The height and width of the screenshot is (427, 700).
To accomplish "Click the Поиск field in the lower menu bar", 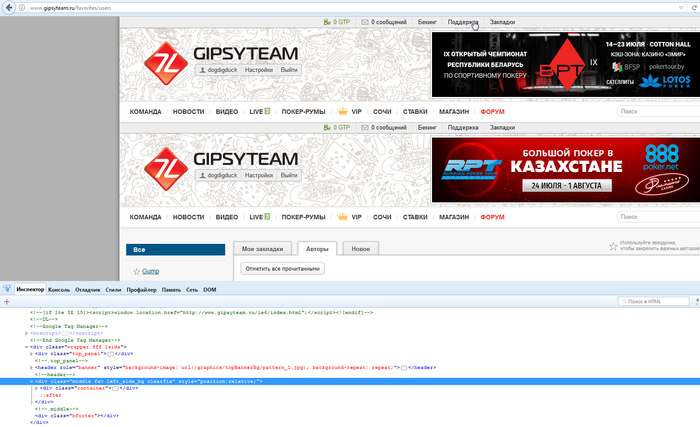I will tap(658, 217).
